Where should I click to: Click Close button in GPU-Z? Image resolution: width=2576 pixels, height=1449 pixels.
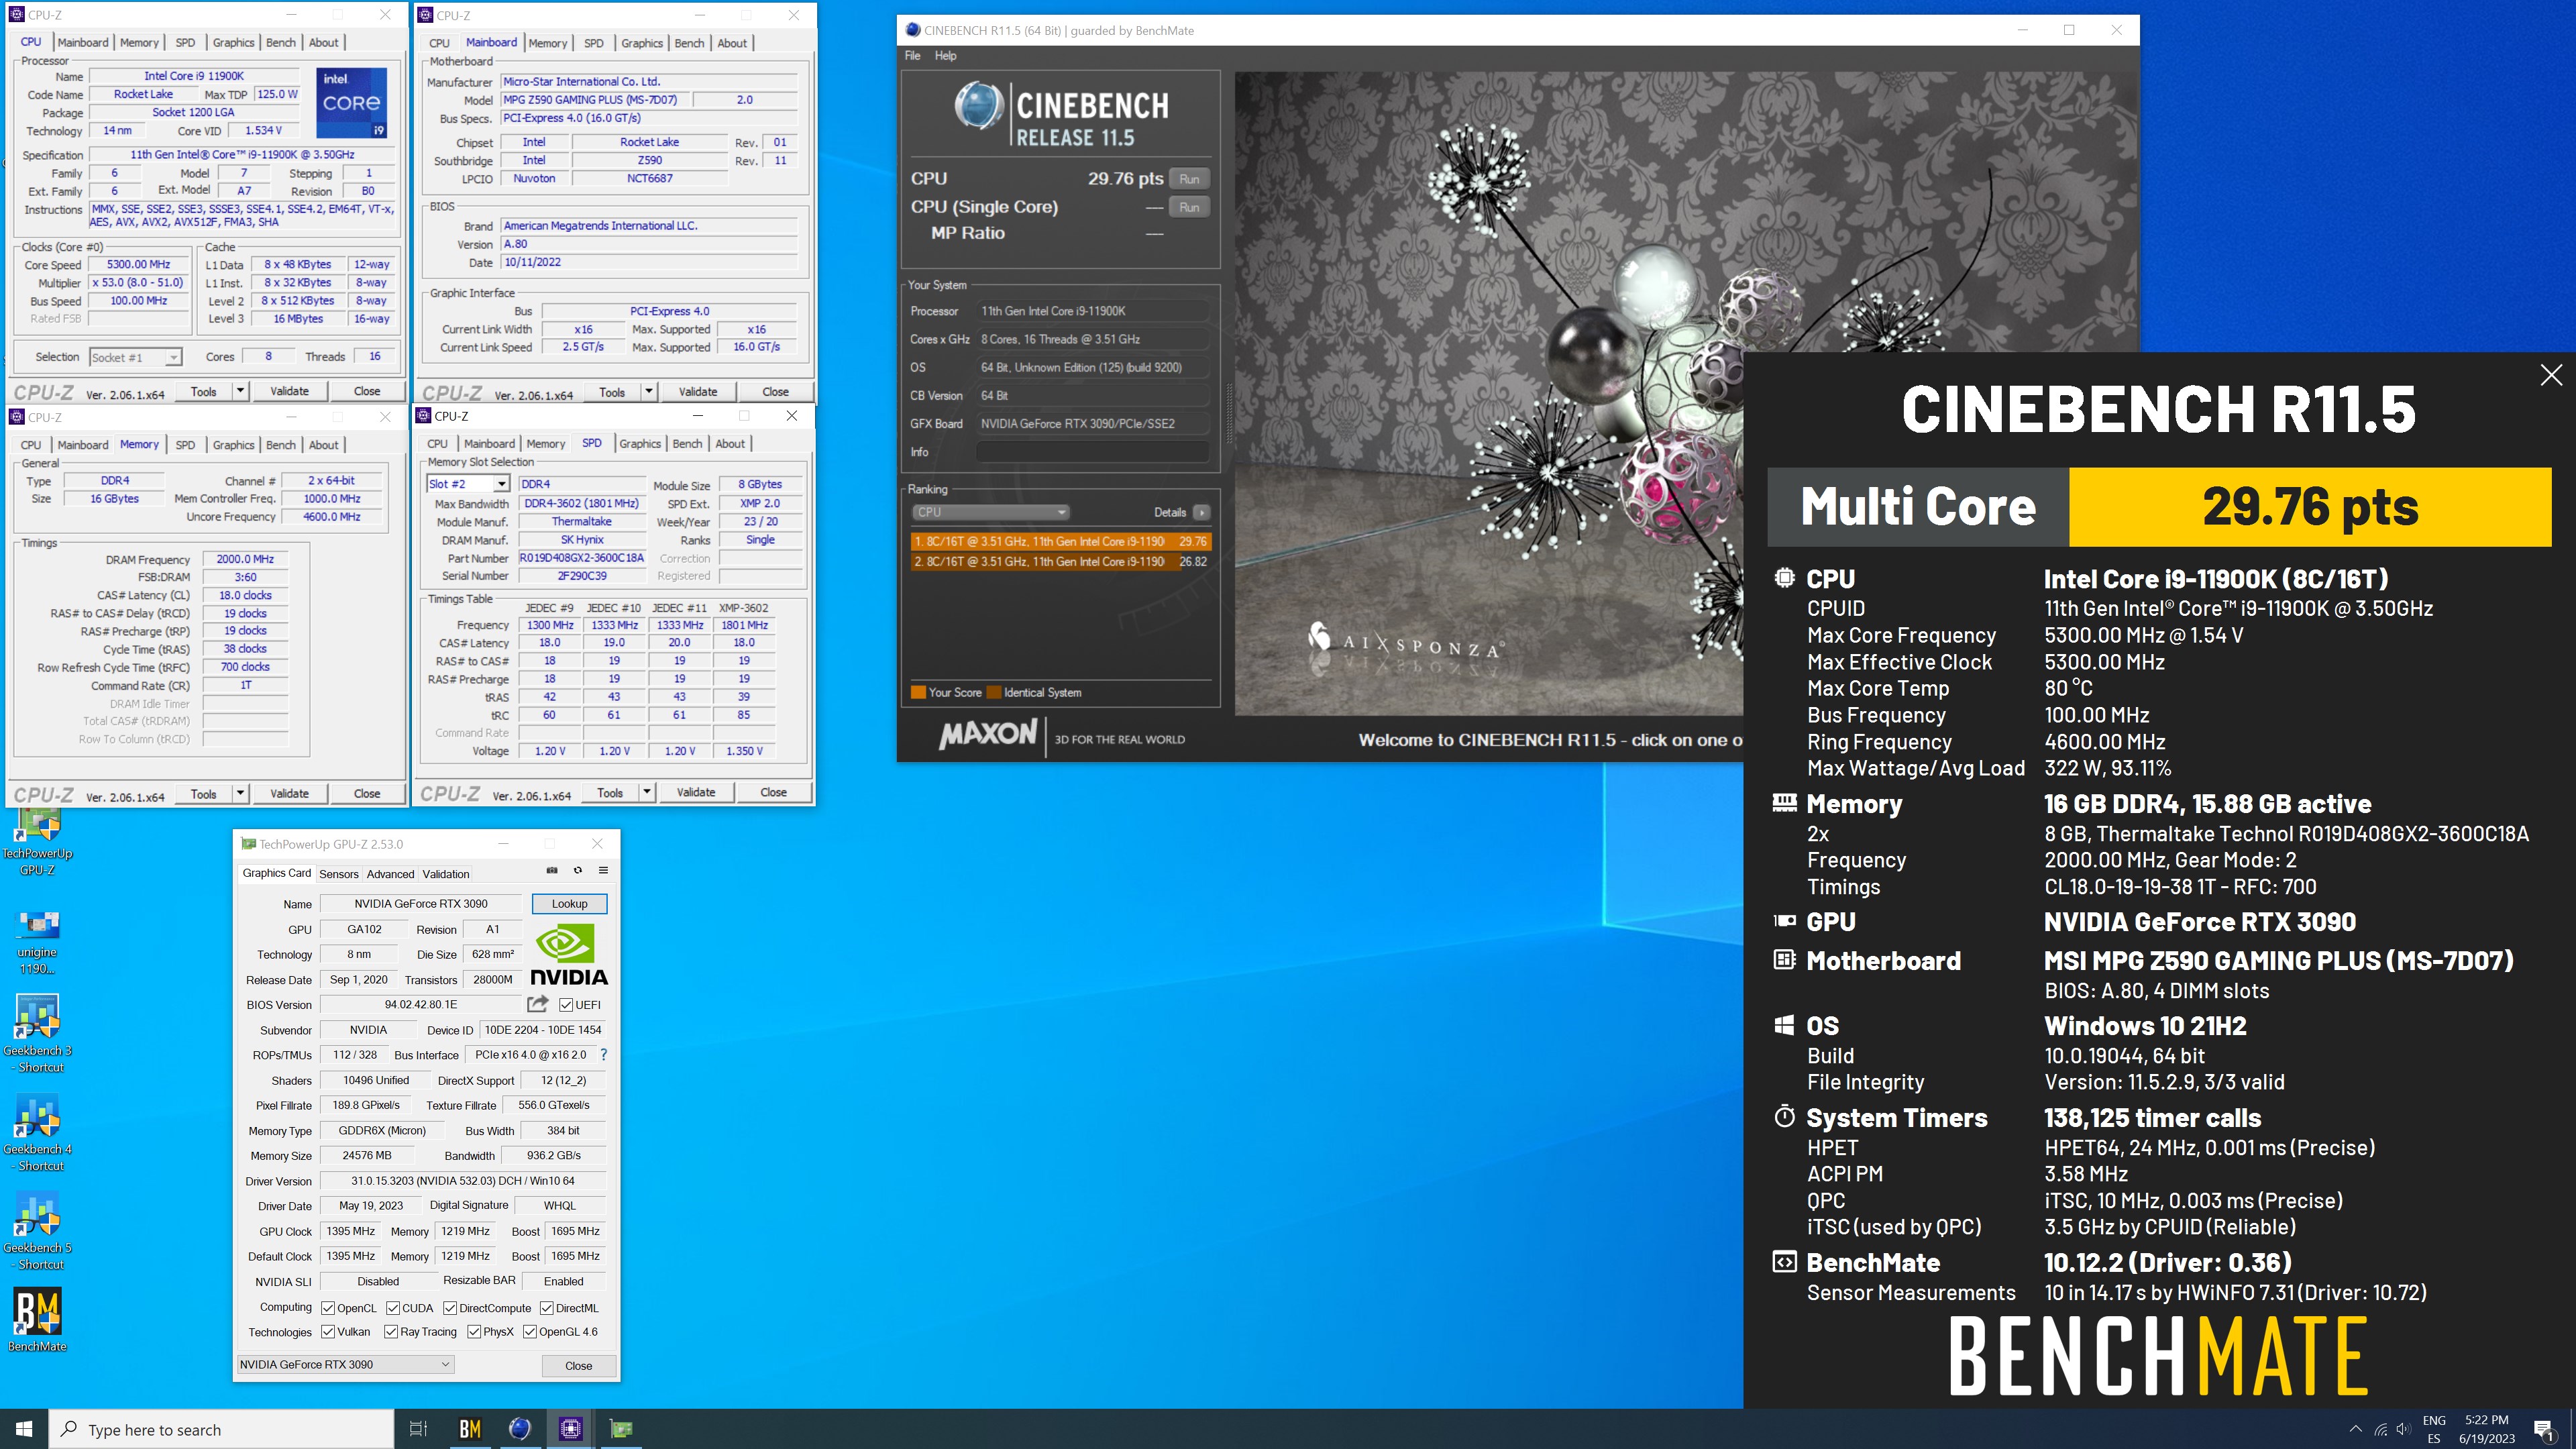point(578,1365)
